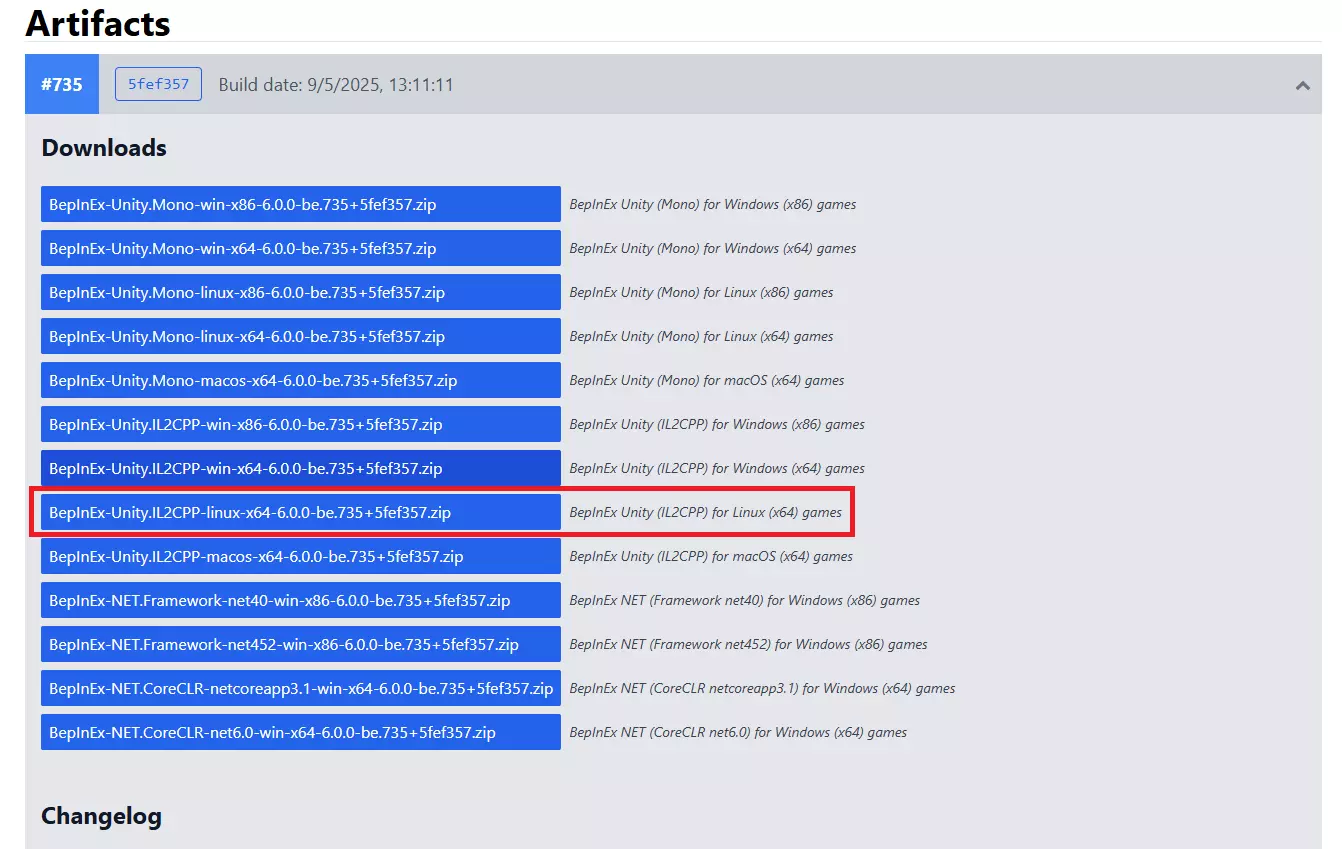The width and height of the screenshot is (1342, 849).
Task: Click description 'BepInEx Unity (Mono) for Linux (x86) games'
Action: 701,292
